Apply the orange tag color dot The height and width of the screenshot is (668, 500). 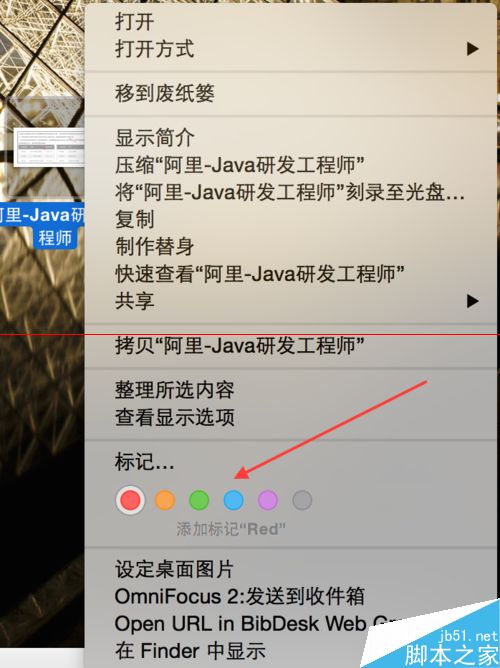(x=165, y=500)
